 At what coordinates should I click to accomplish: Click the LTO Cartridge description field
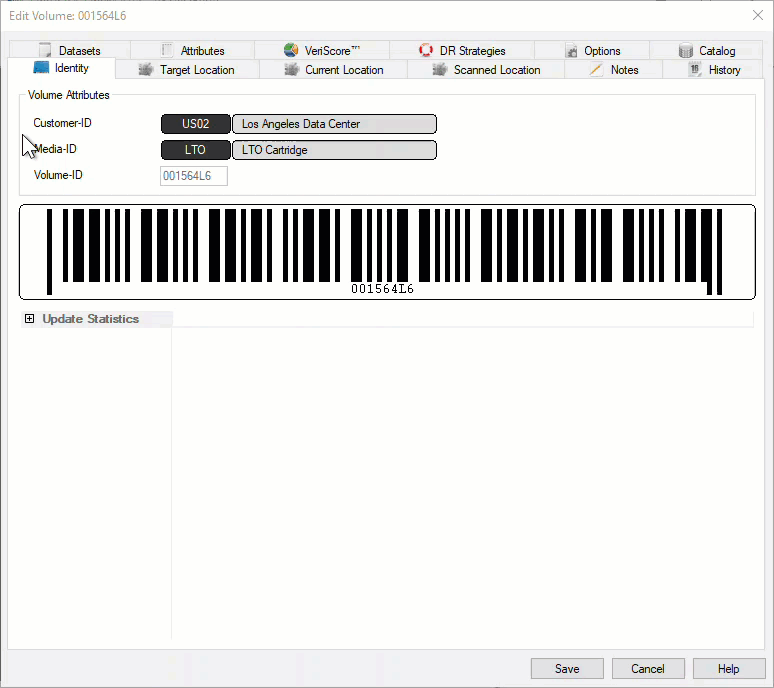334,150
